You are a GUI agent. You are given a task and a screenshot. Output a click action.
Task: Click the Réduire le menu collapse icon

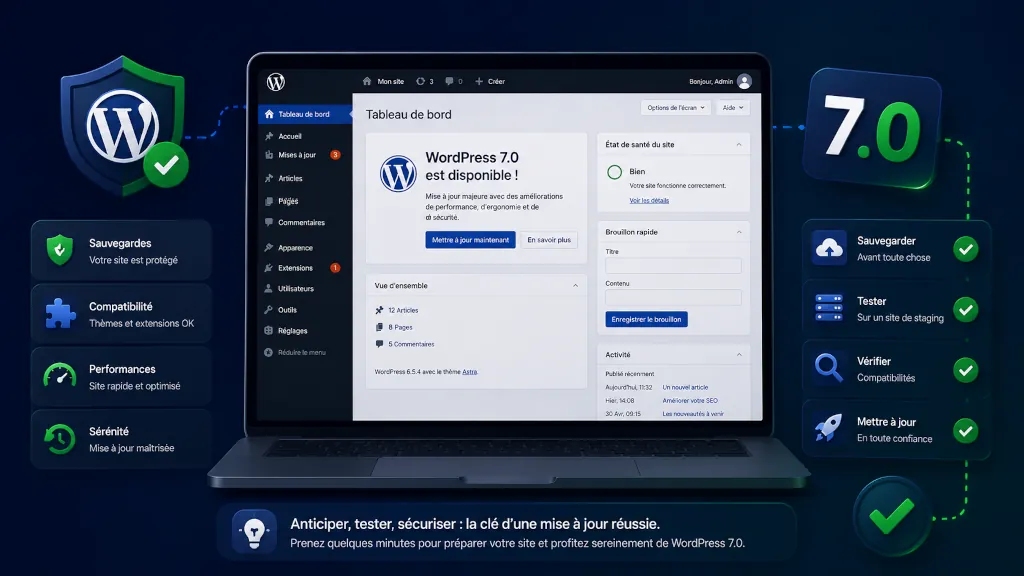tap(268, 352)
